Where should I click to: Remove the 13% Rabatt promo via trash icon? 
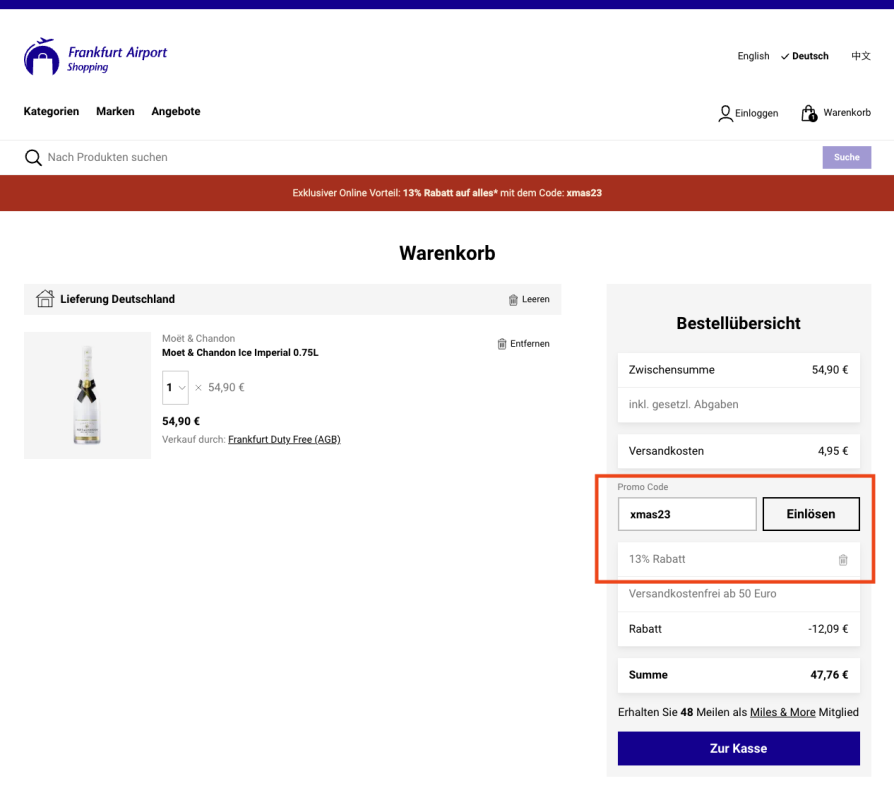point(843,560)
